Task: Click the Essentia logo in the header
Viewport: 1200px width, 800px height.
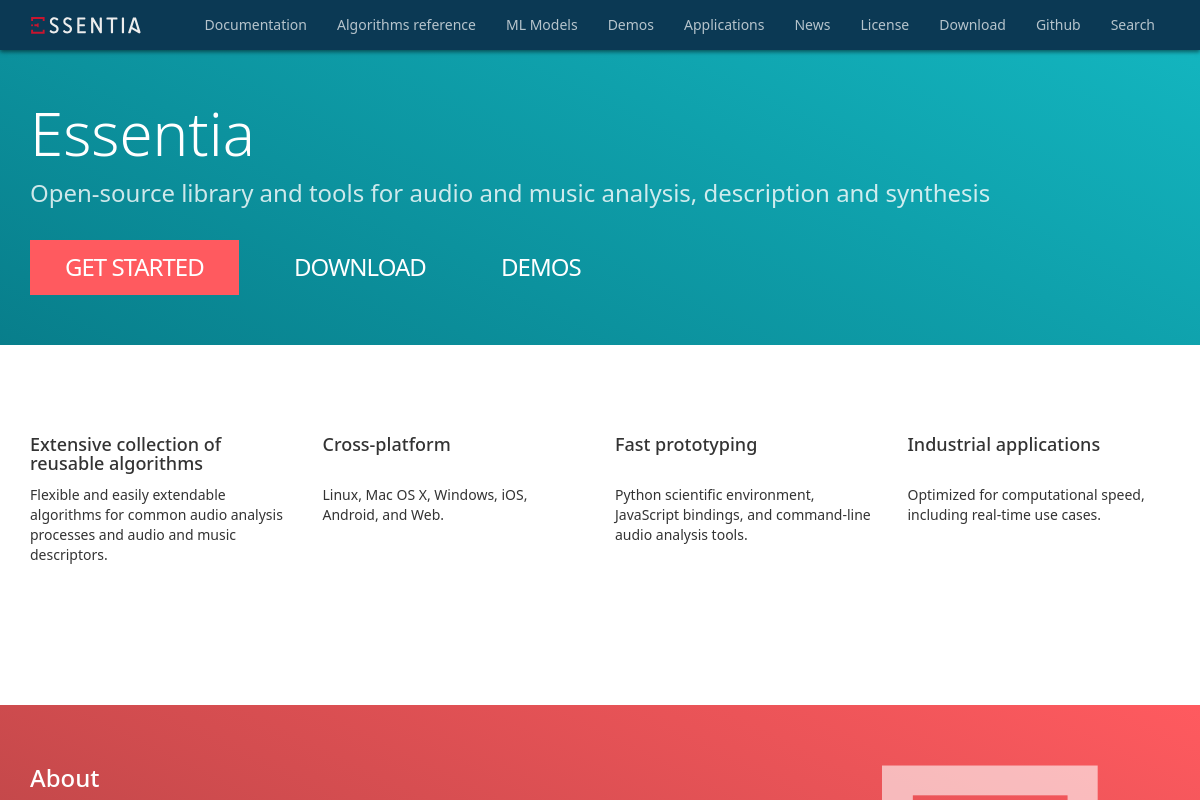Action: tap(86, 25)
